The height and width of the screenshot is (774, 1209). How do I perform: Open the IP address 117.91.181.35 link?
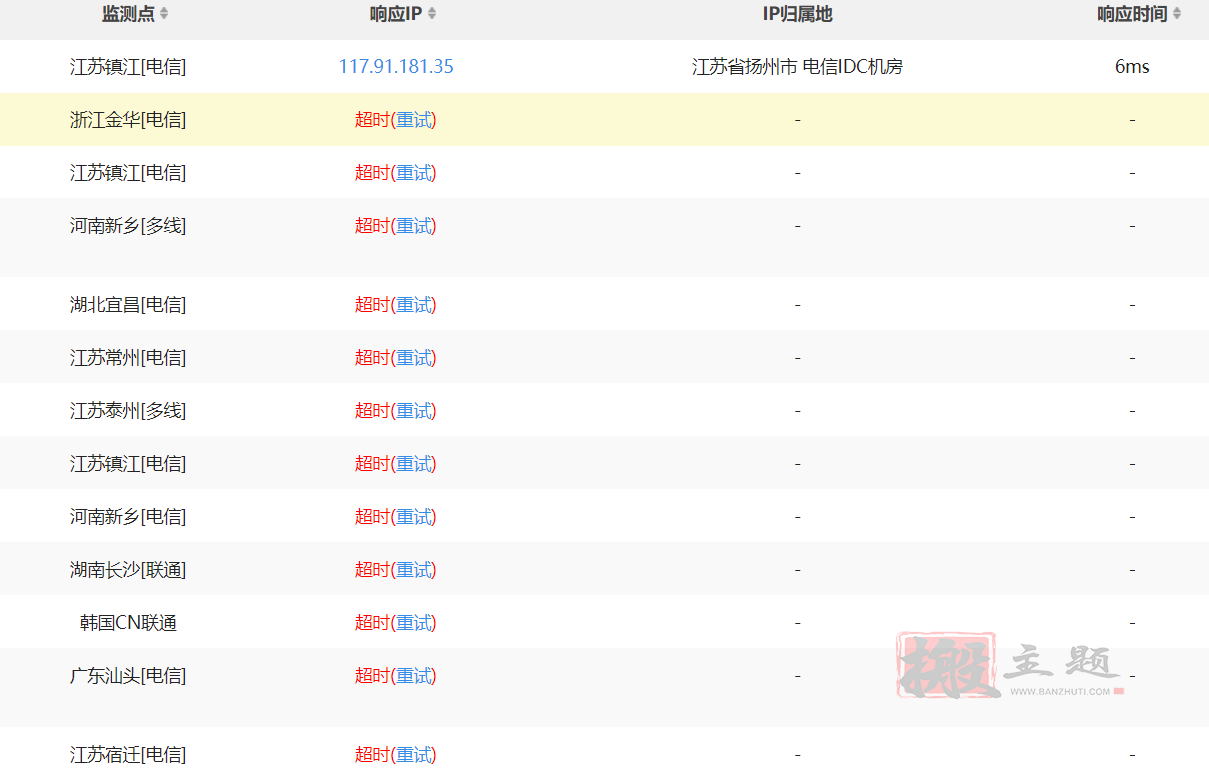click(x=396, y=67)
